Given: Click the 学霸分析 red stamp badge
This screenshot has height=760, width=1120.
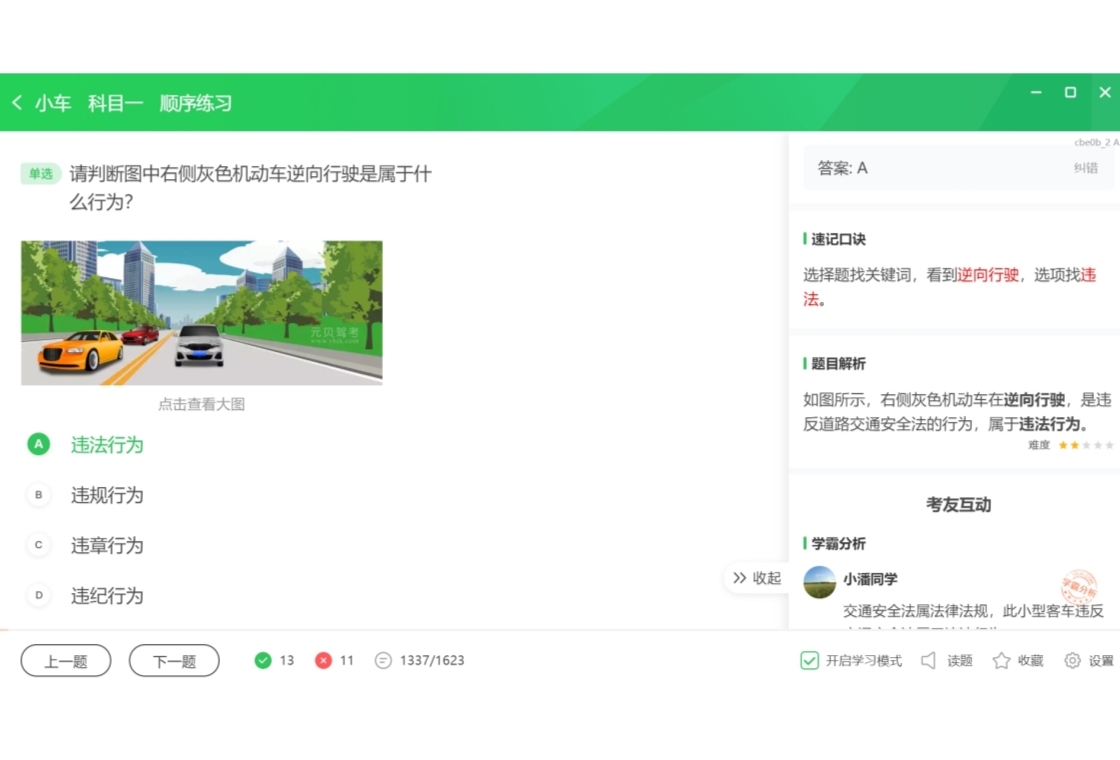Looking at the screenshot, I should pyautogui.click(x=1079, y=587).
